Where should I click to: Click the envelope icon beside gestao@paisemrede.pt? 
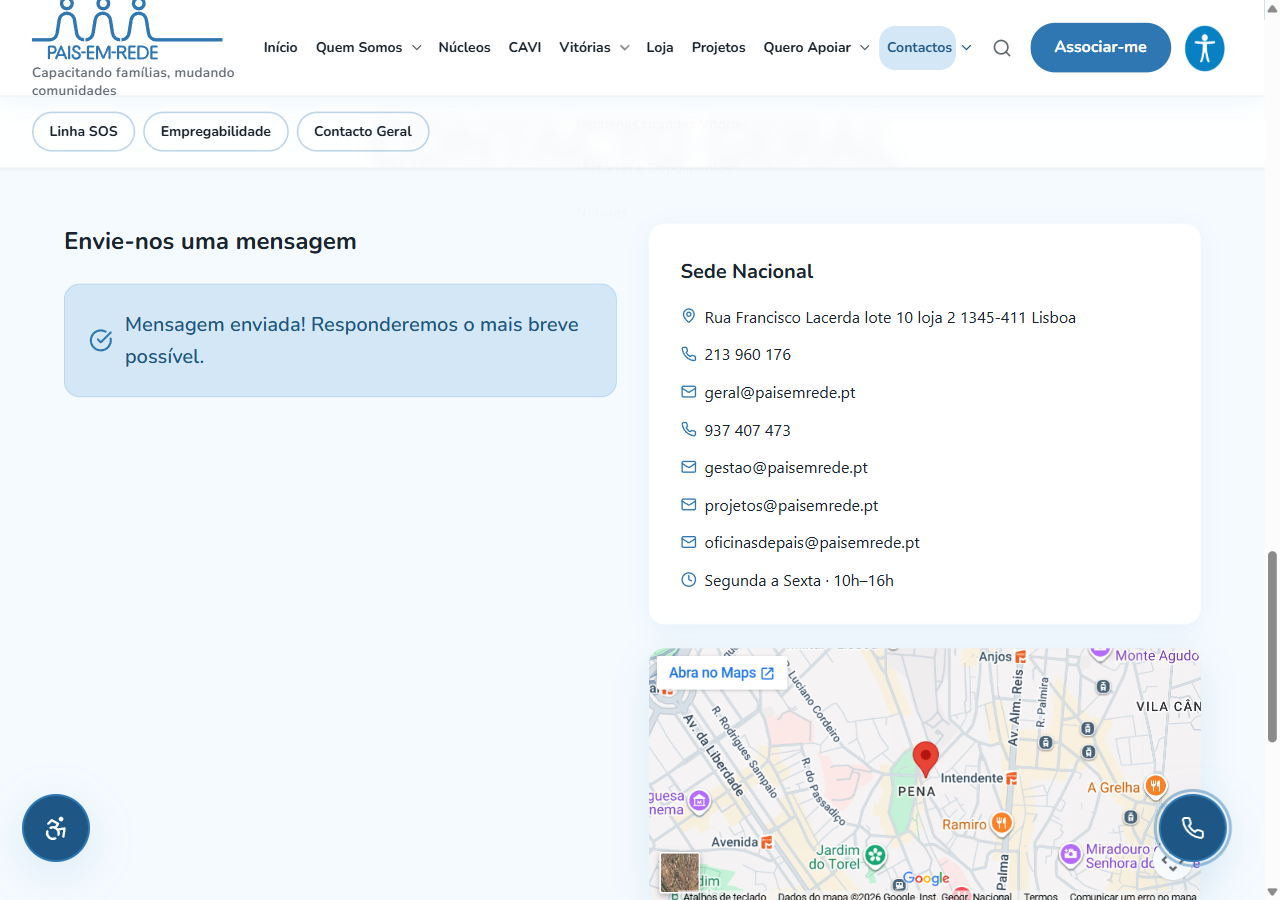pos(688,467)
